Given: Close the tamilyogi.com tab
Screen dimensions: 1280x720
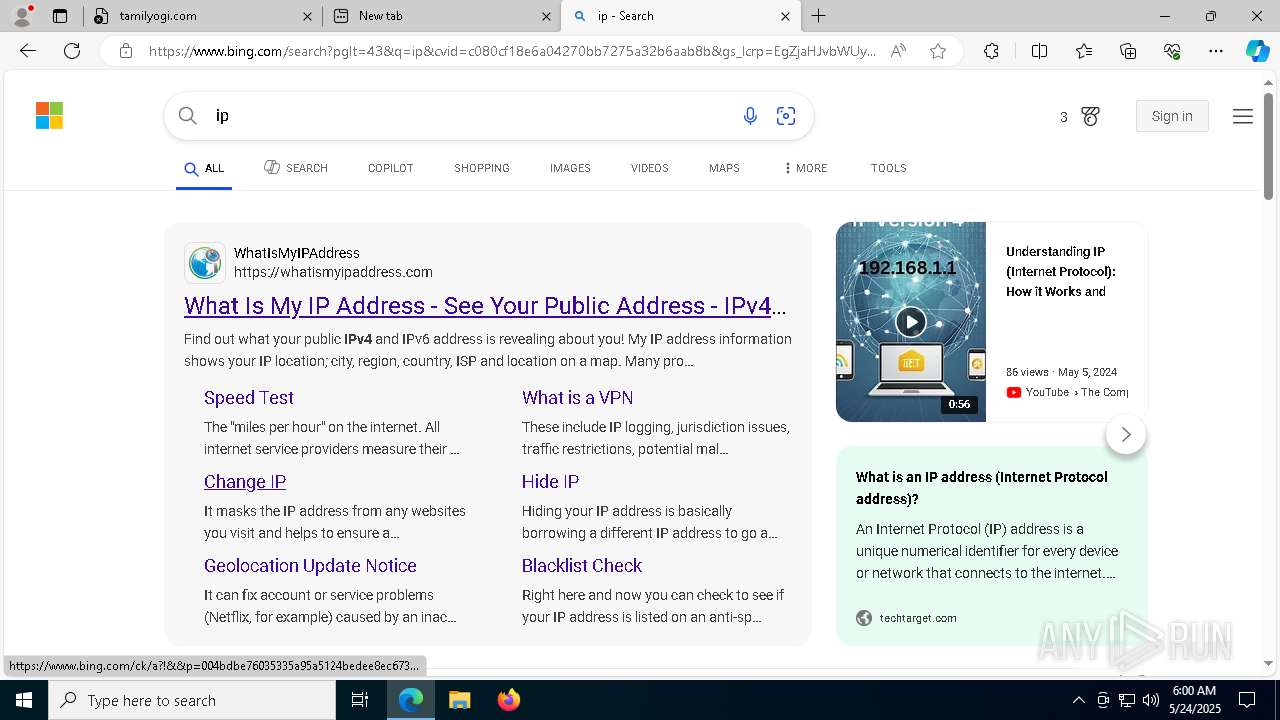Looking at the screenshot, I should tap(307, 16).
